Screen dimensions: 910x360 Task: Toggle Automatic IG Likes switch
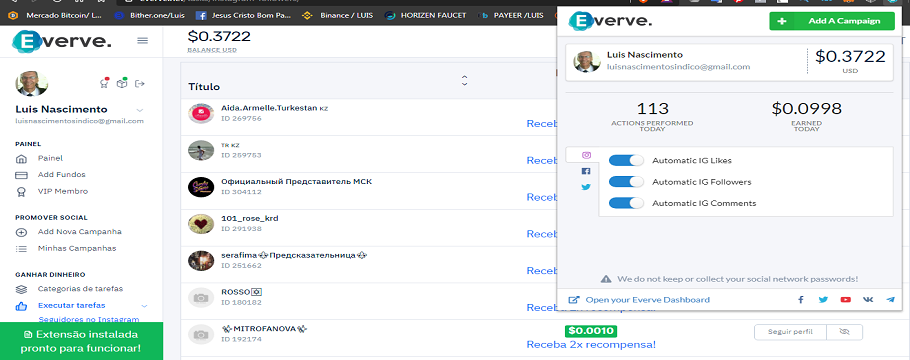[626, 160]
